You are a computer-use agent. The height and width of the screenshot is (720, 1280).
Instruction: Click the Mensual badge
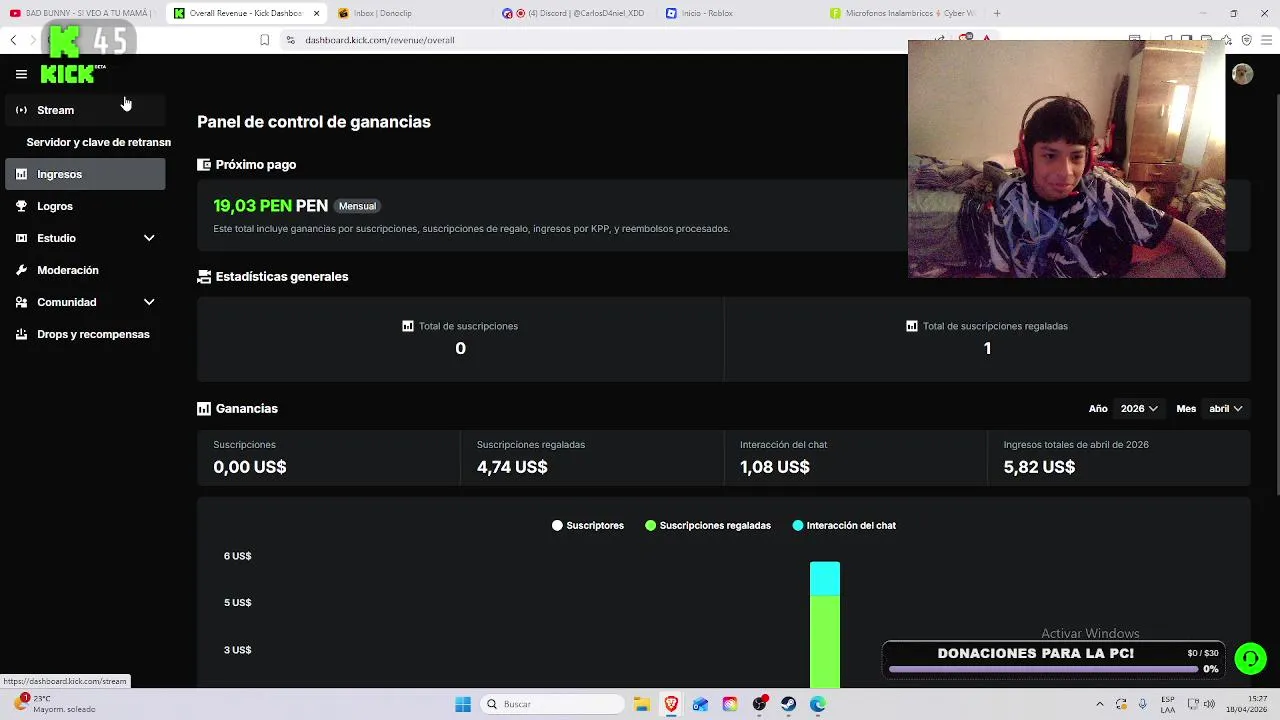(357, 206)
